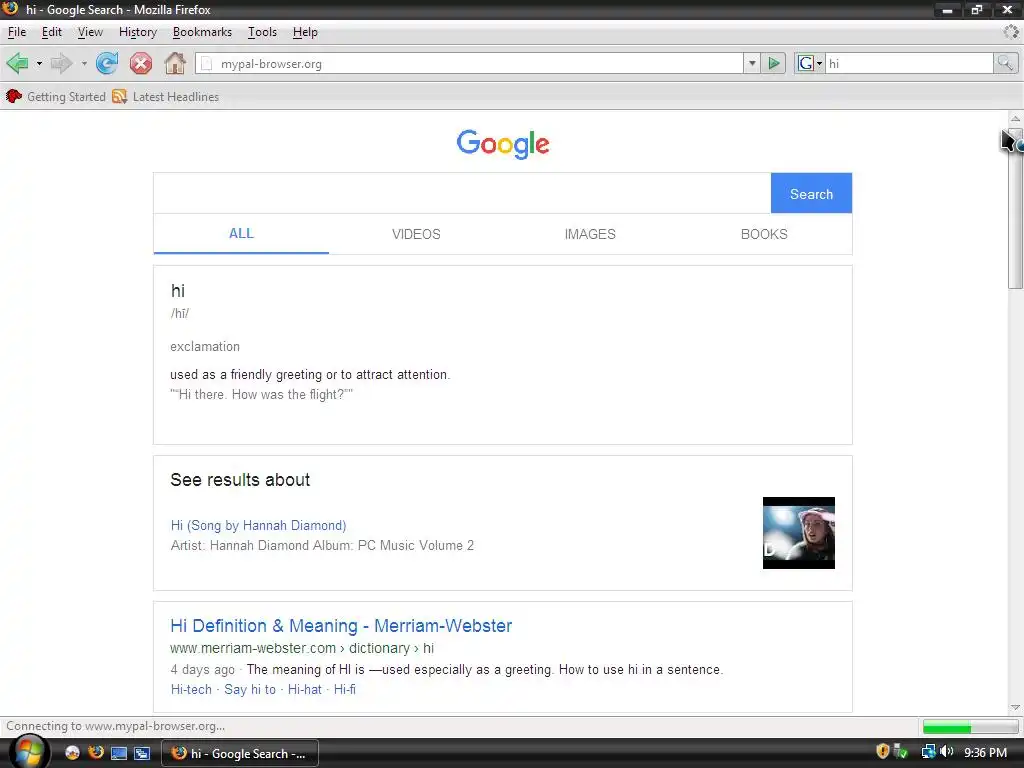Switch to the VIDEOS tab
Screen dimensions: 1024x768
pos(416,234)
